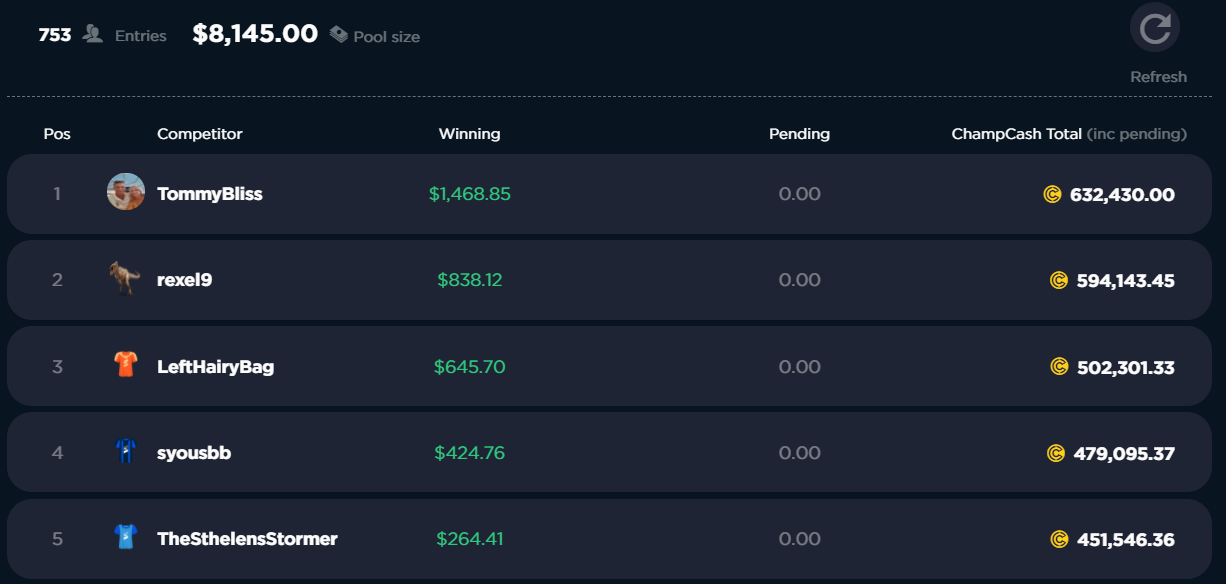Select the LeftHairyBag competitor name
1226x584 pixels.
point(216,367)
